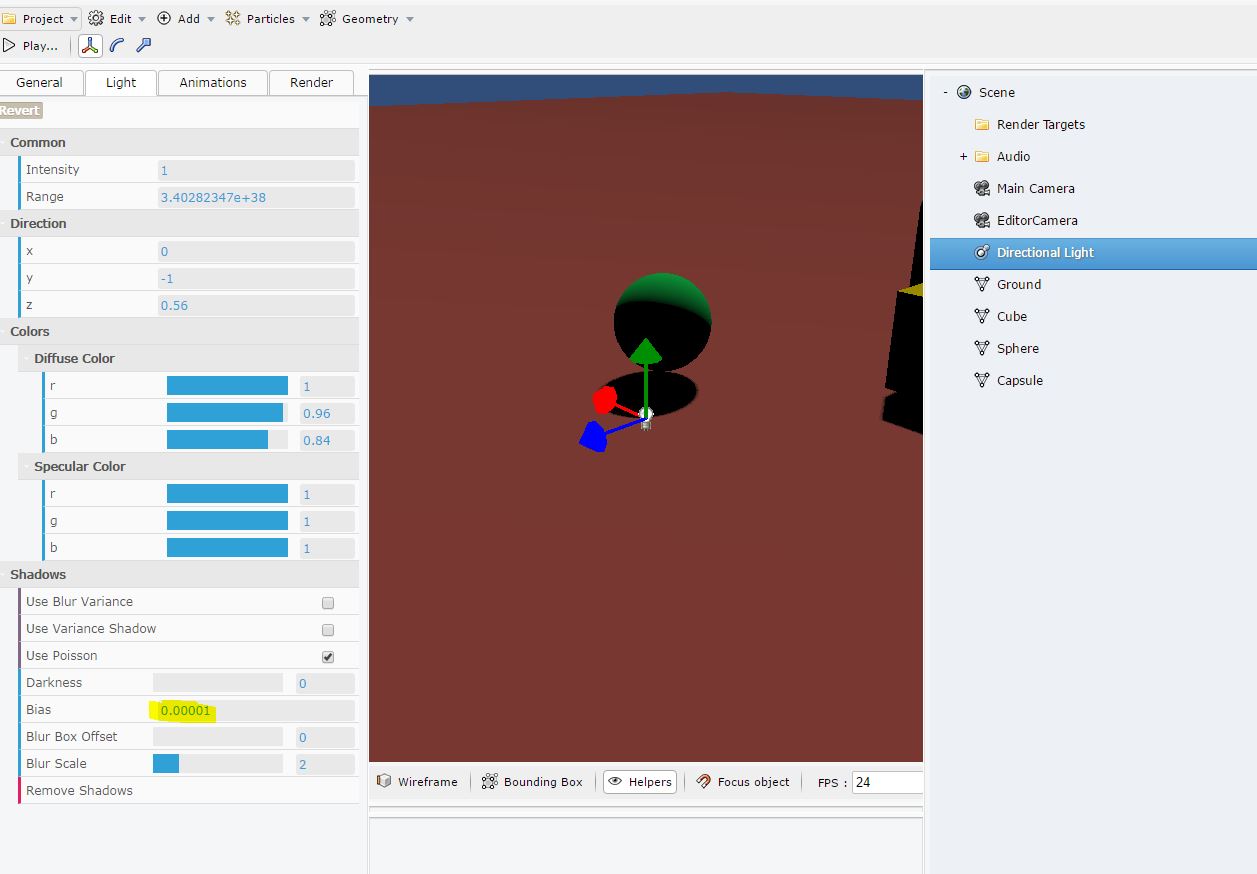Uncheck the Use Poisson checkbox
The height and width of the screenshot is (874, 1257).
328,657
